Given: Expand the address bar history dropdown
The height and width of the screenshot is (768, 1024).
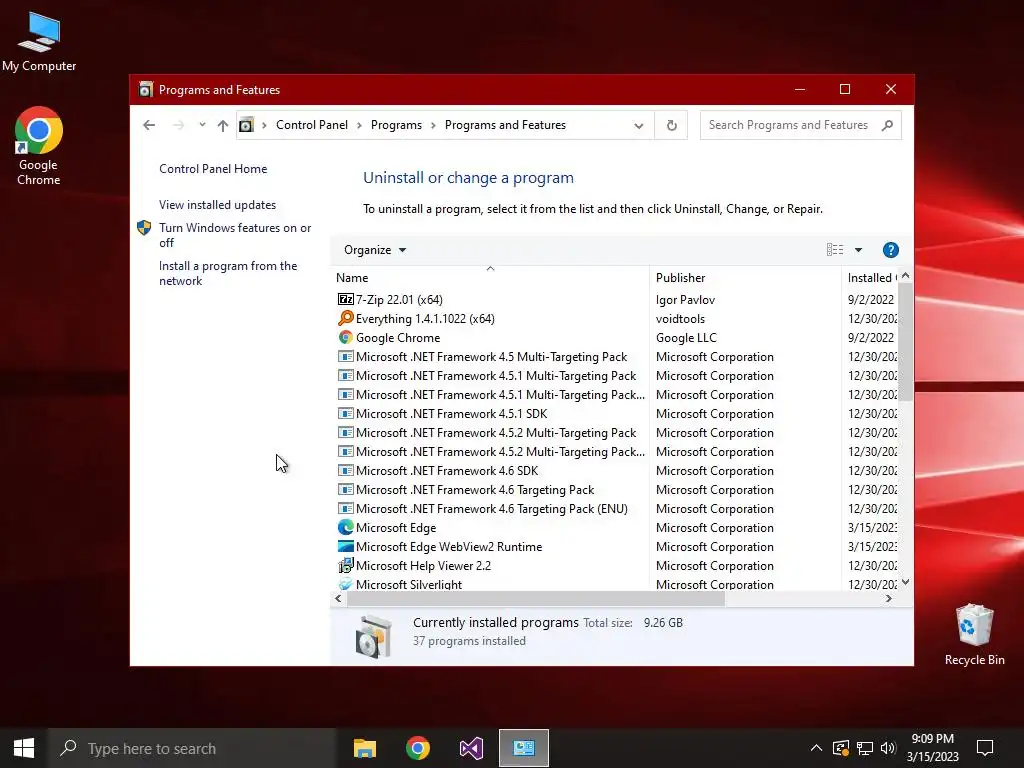Looking at the screenshot, I should coord(639,125).
